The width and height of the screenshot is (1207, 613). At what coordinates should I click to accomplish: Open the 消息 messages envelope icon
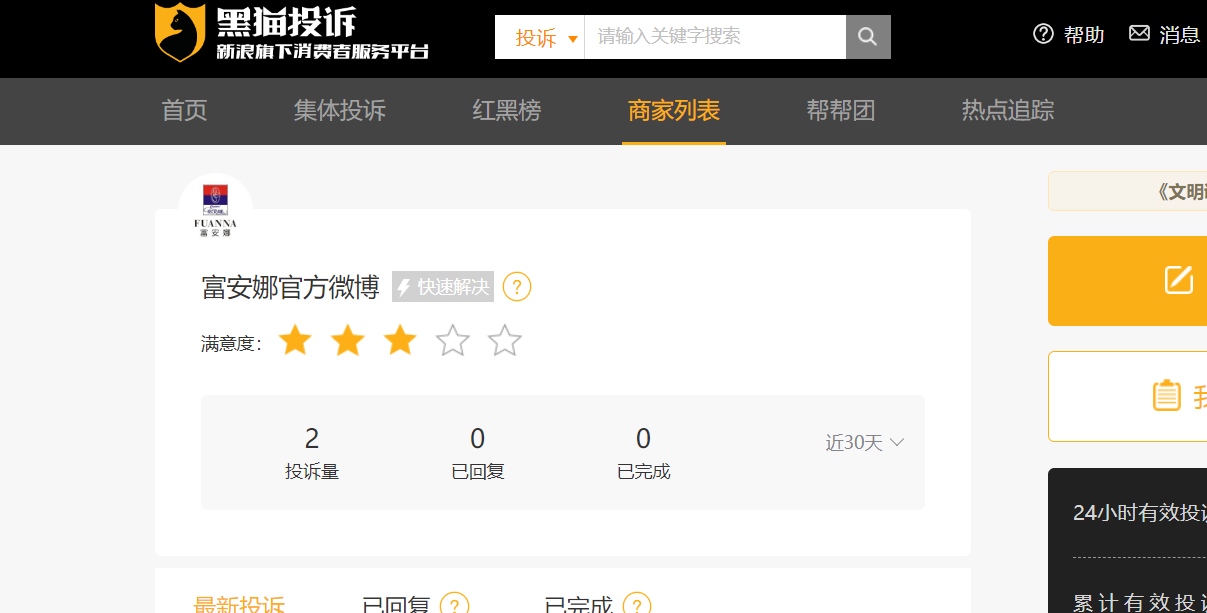[1139, 34]
